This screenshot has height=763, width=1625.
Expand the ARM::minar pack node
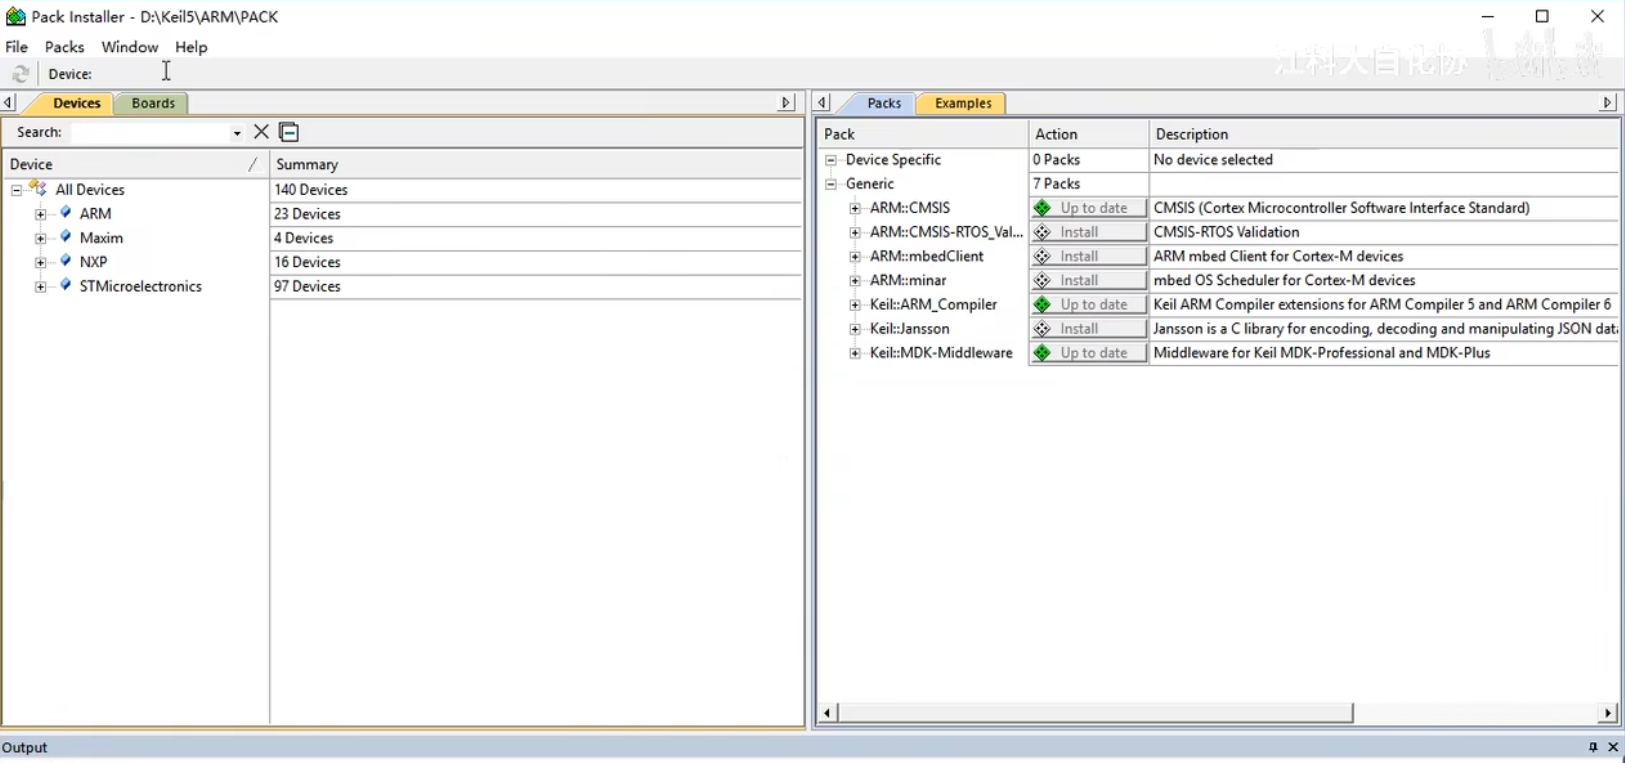(855, 280)
